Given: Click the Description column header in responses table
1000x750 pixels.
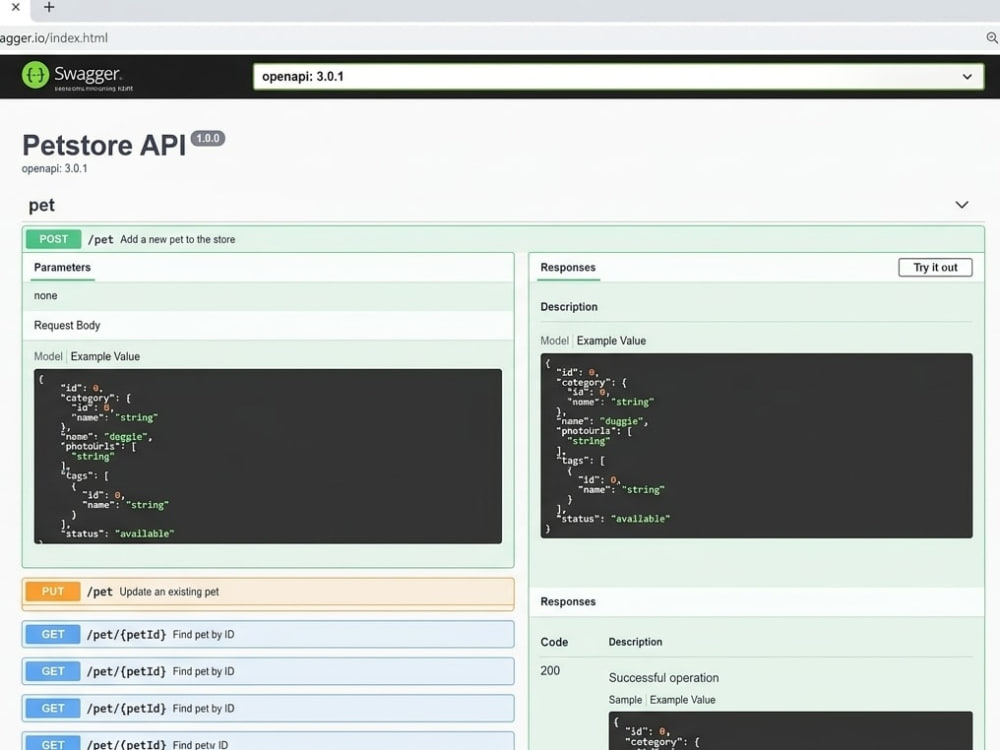Looking at the screenshot, I should [635, 642].
